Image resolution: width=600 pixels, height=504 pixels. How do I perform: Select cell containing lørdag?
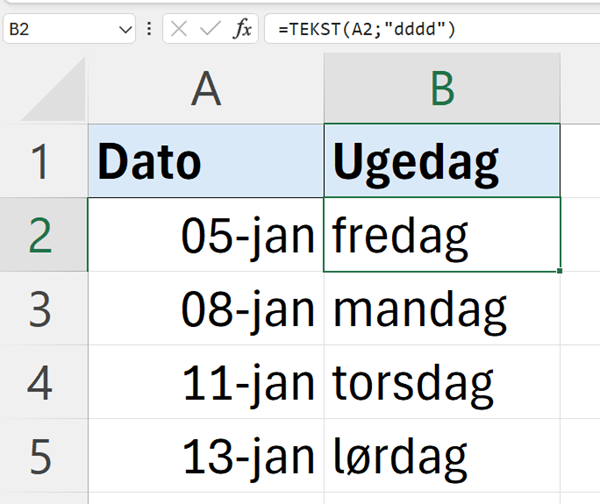[x=441, y=456]
